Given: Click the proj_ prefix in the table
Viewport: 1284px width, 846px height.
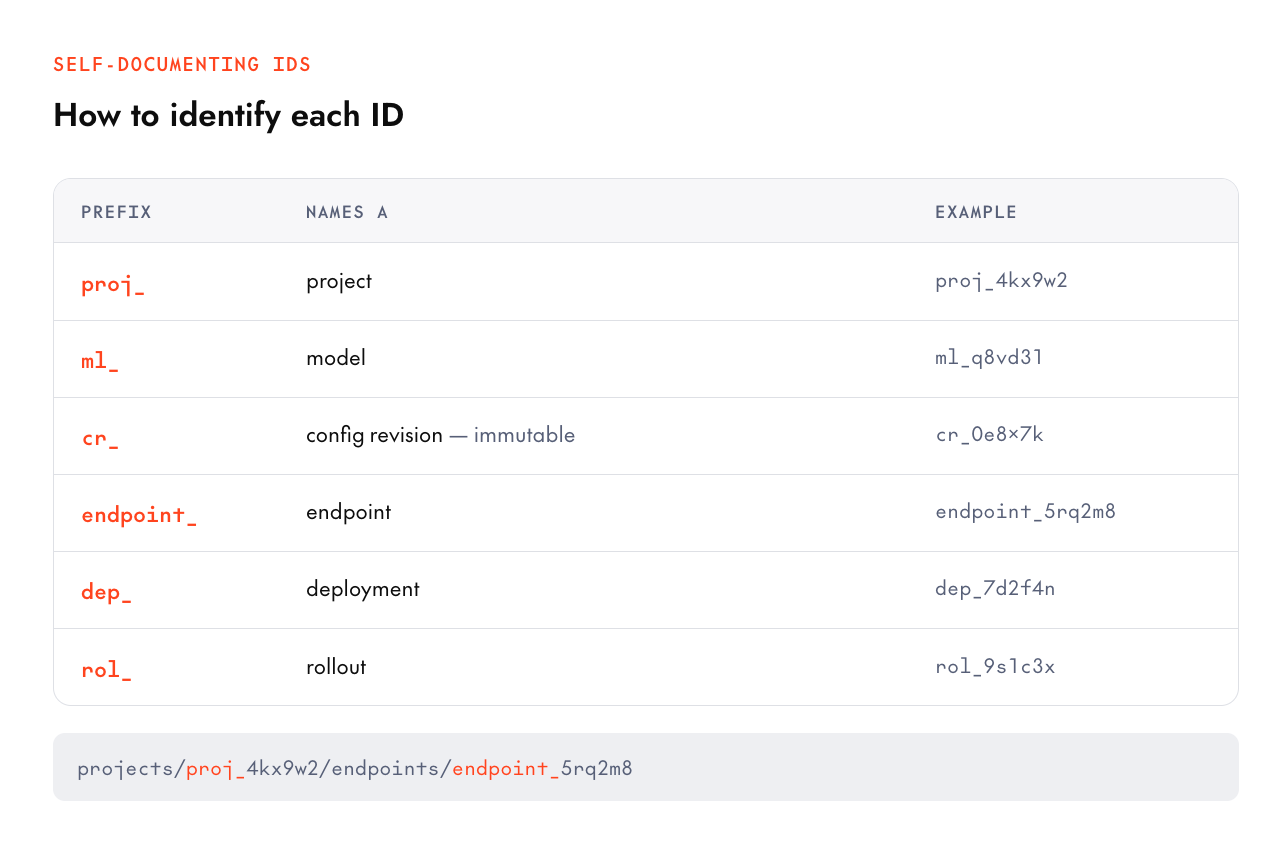Looking at the screenshot, I should [113, 284].
